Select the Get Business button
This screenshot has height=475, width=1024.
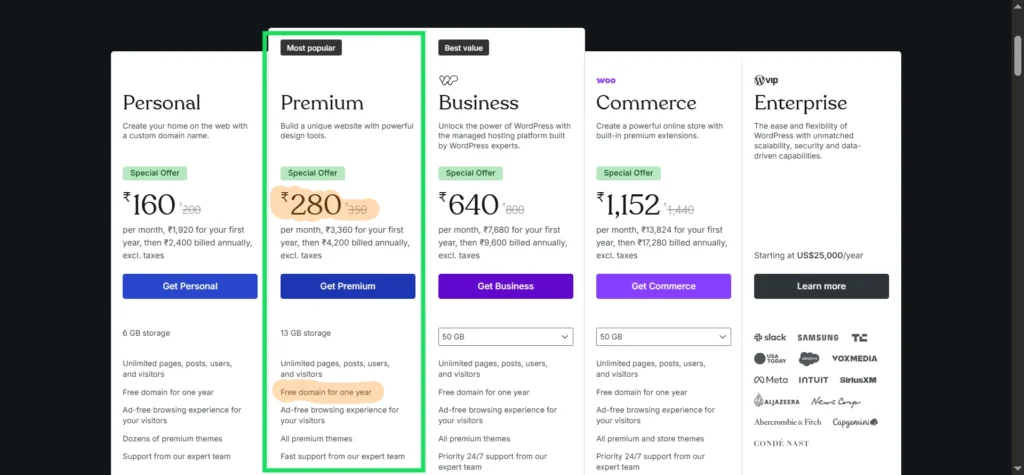(x=506, y=286)
